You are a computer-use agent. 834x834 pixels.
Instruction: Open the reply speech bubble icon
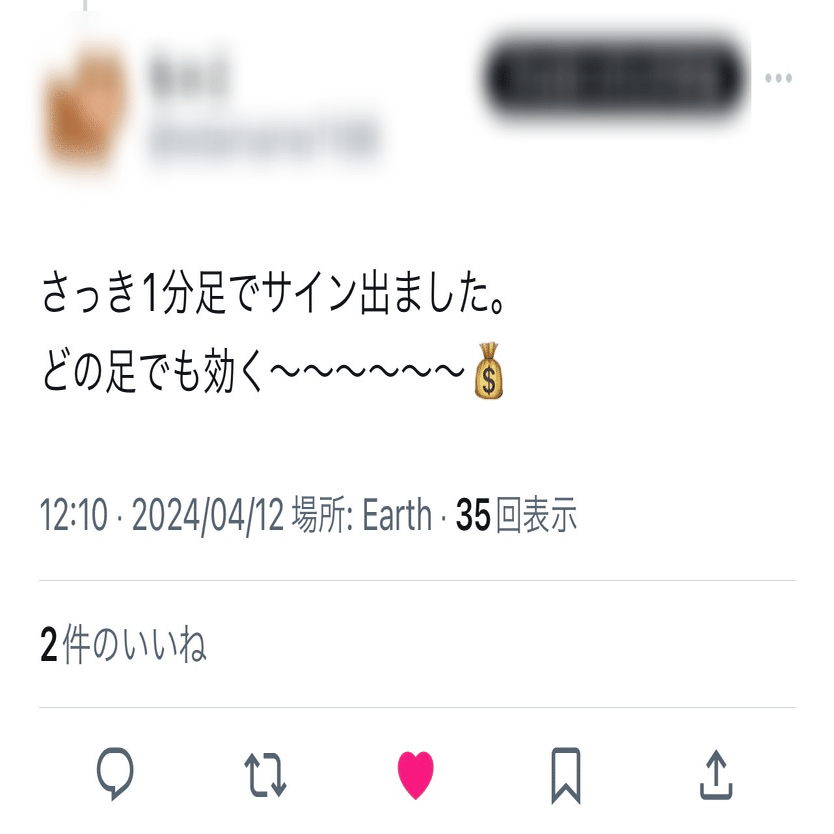(x=115, y=774)
